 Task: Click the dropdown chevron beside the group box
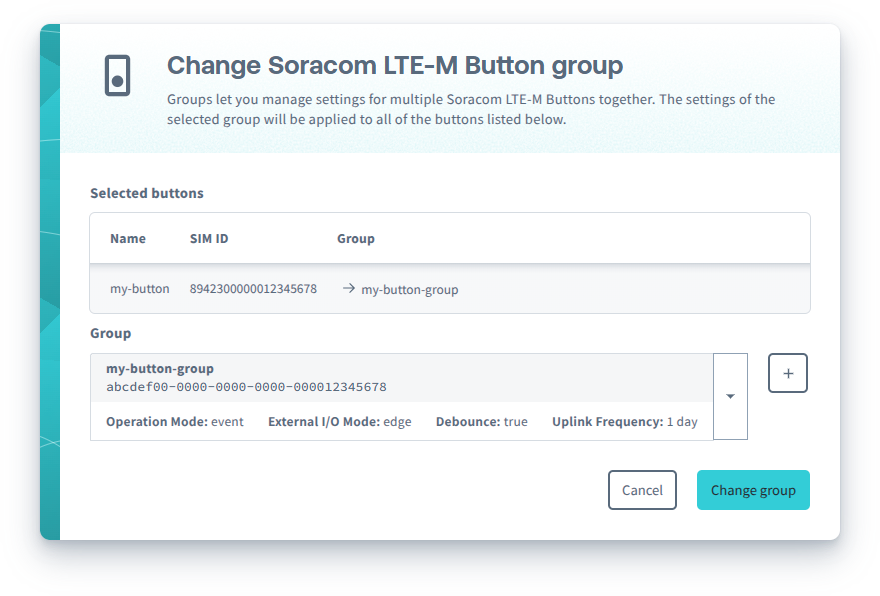tap(731, 396)
